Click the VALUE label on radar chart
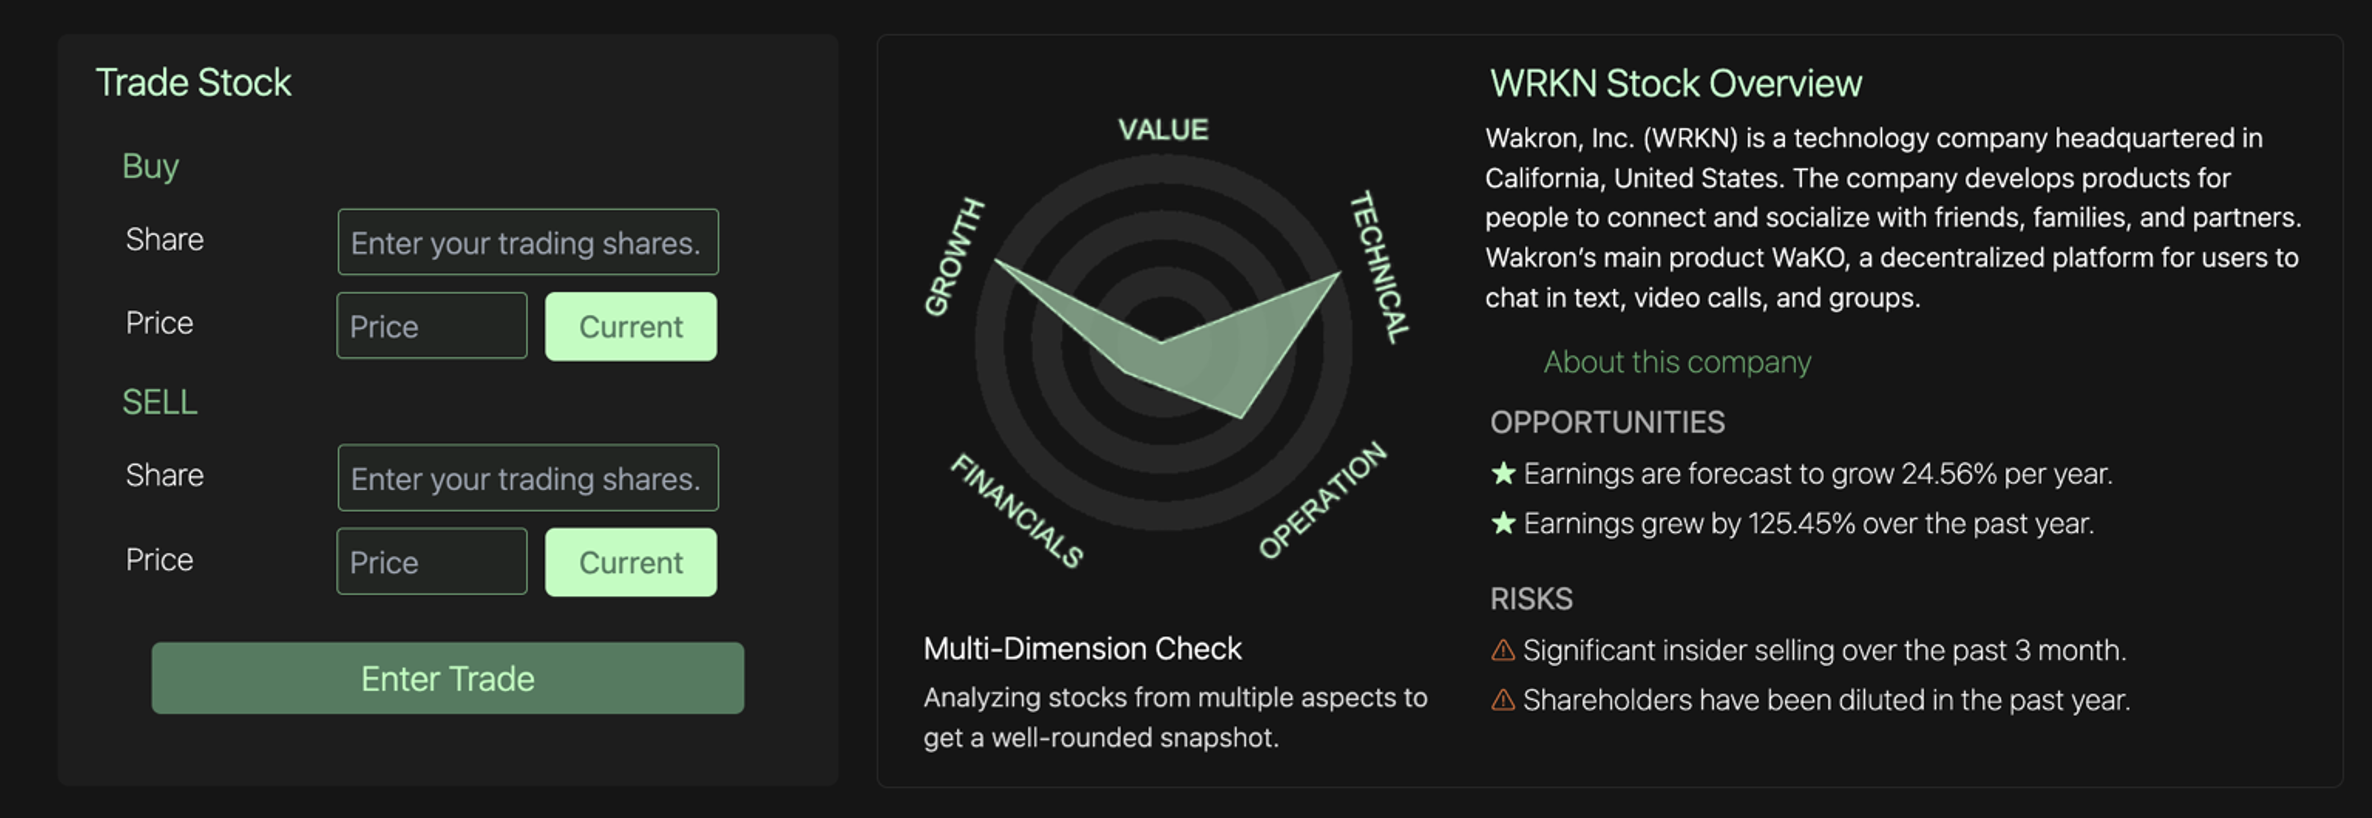Screen dimensions: 2372x818 point(1163,130)
